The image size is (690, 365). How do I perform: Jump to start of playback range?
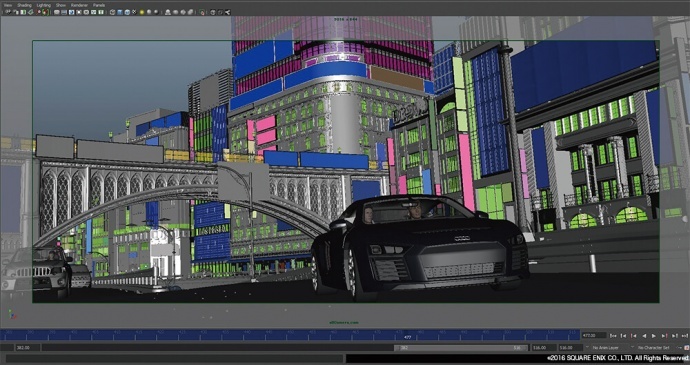click(x=613, y=336)
